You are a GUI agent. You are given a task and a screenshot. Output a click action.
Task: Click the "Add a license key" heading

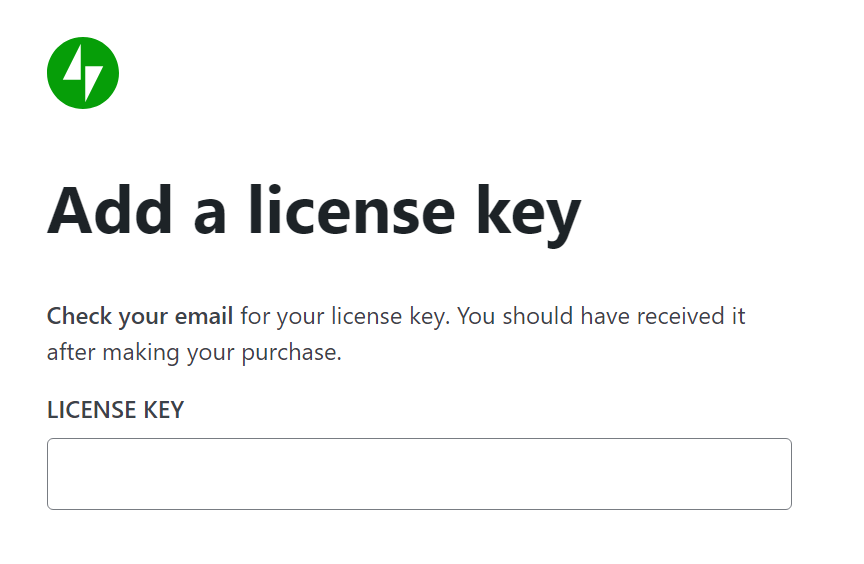[x=314, y=213]
